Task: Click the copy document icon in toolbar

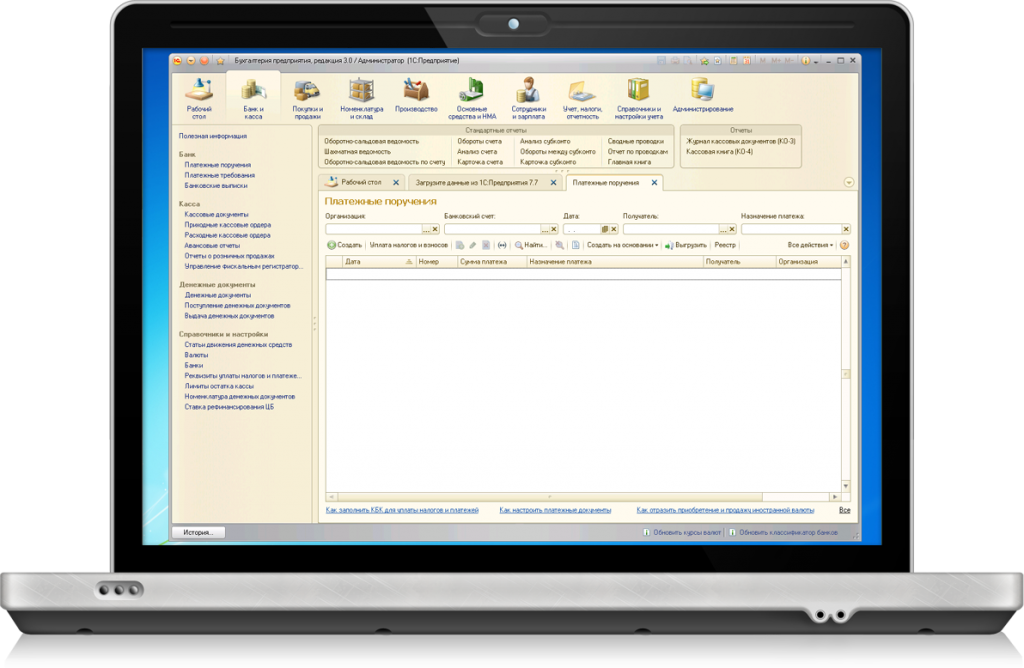Action: [460, 246]
